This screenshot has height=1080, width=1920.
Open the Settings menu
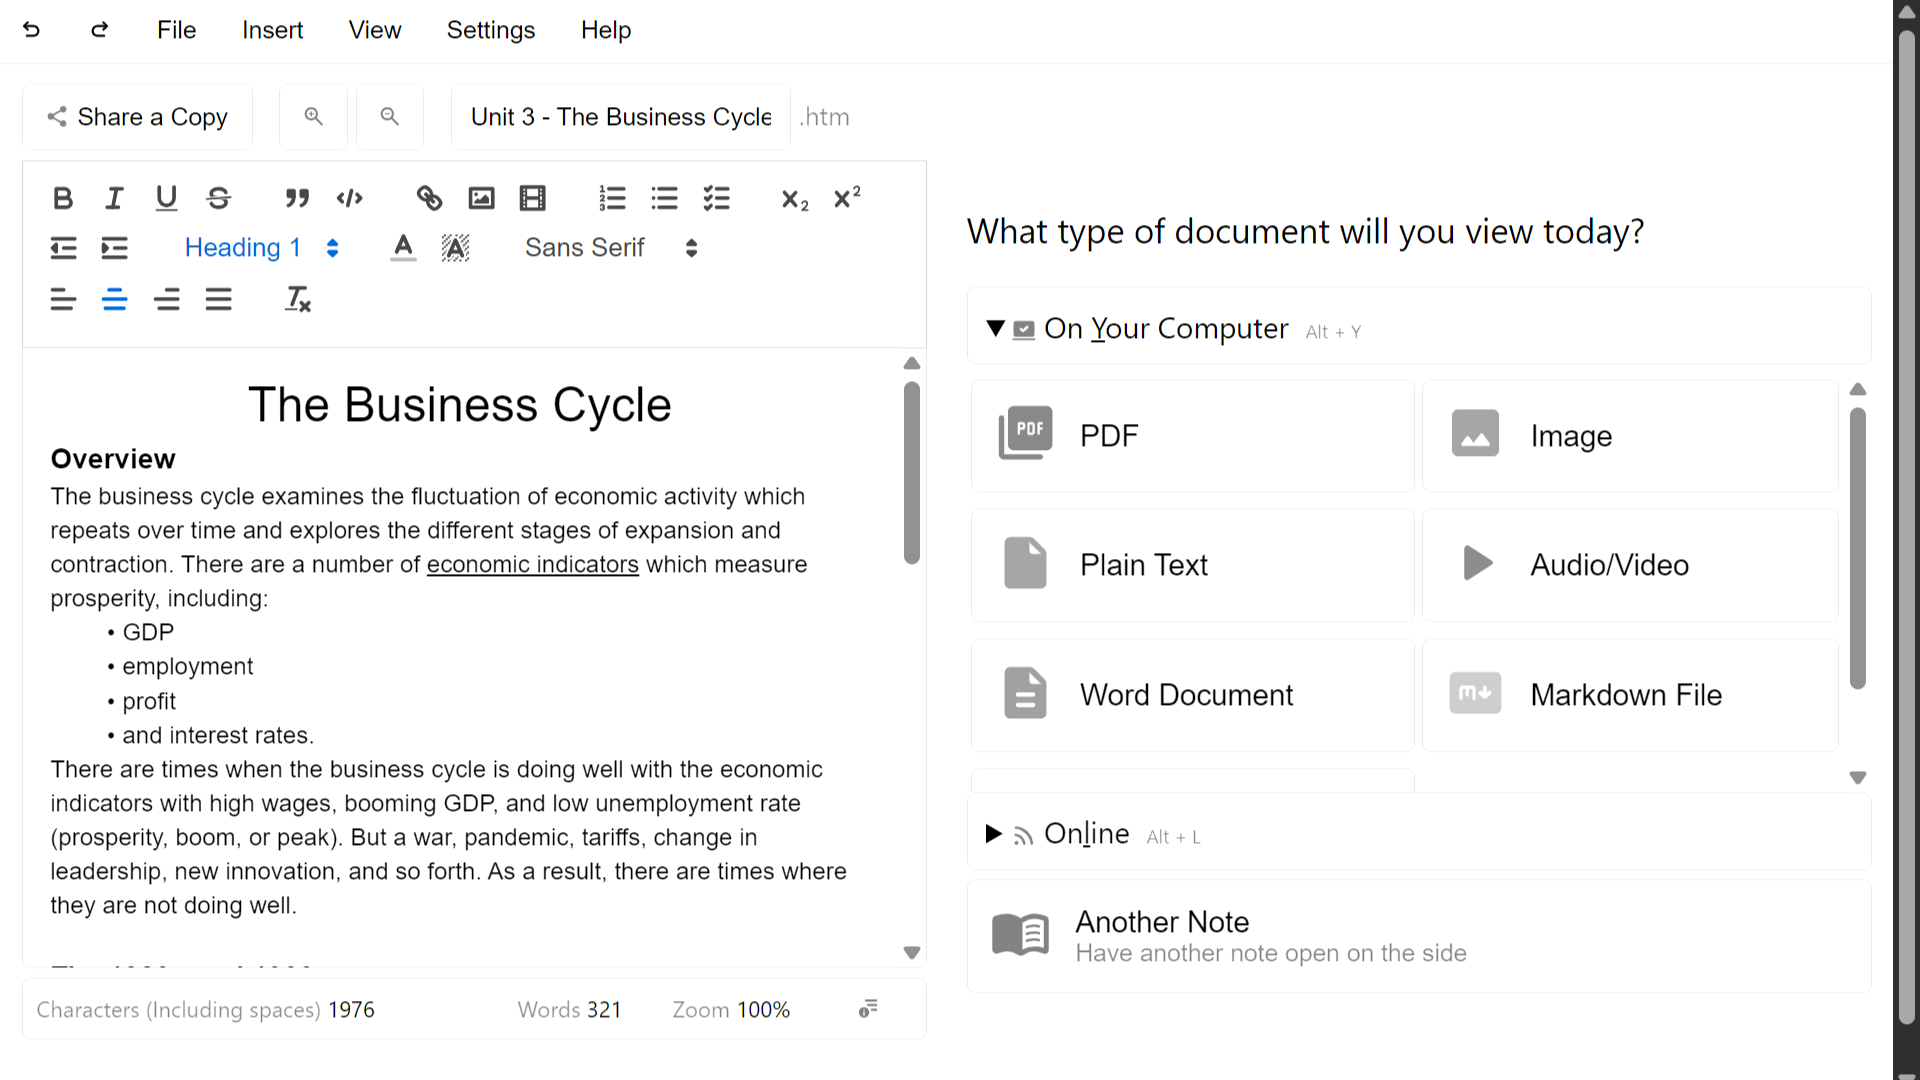pos(490,30)
